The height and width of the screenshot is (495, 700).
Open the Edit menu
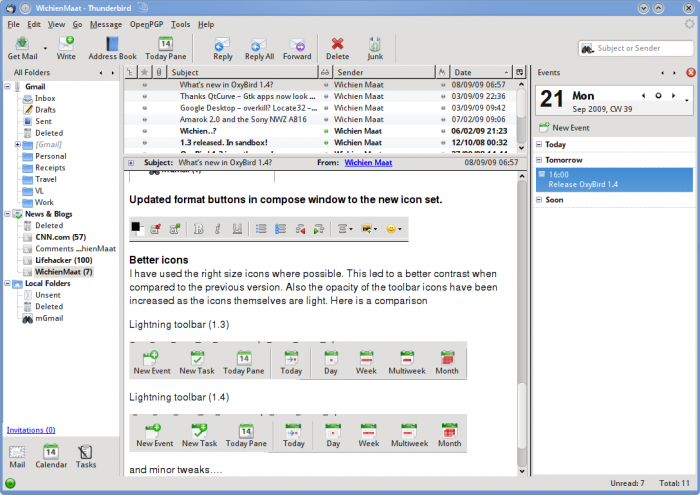[34, 24]
